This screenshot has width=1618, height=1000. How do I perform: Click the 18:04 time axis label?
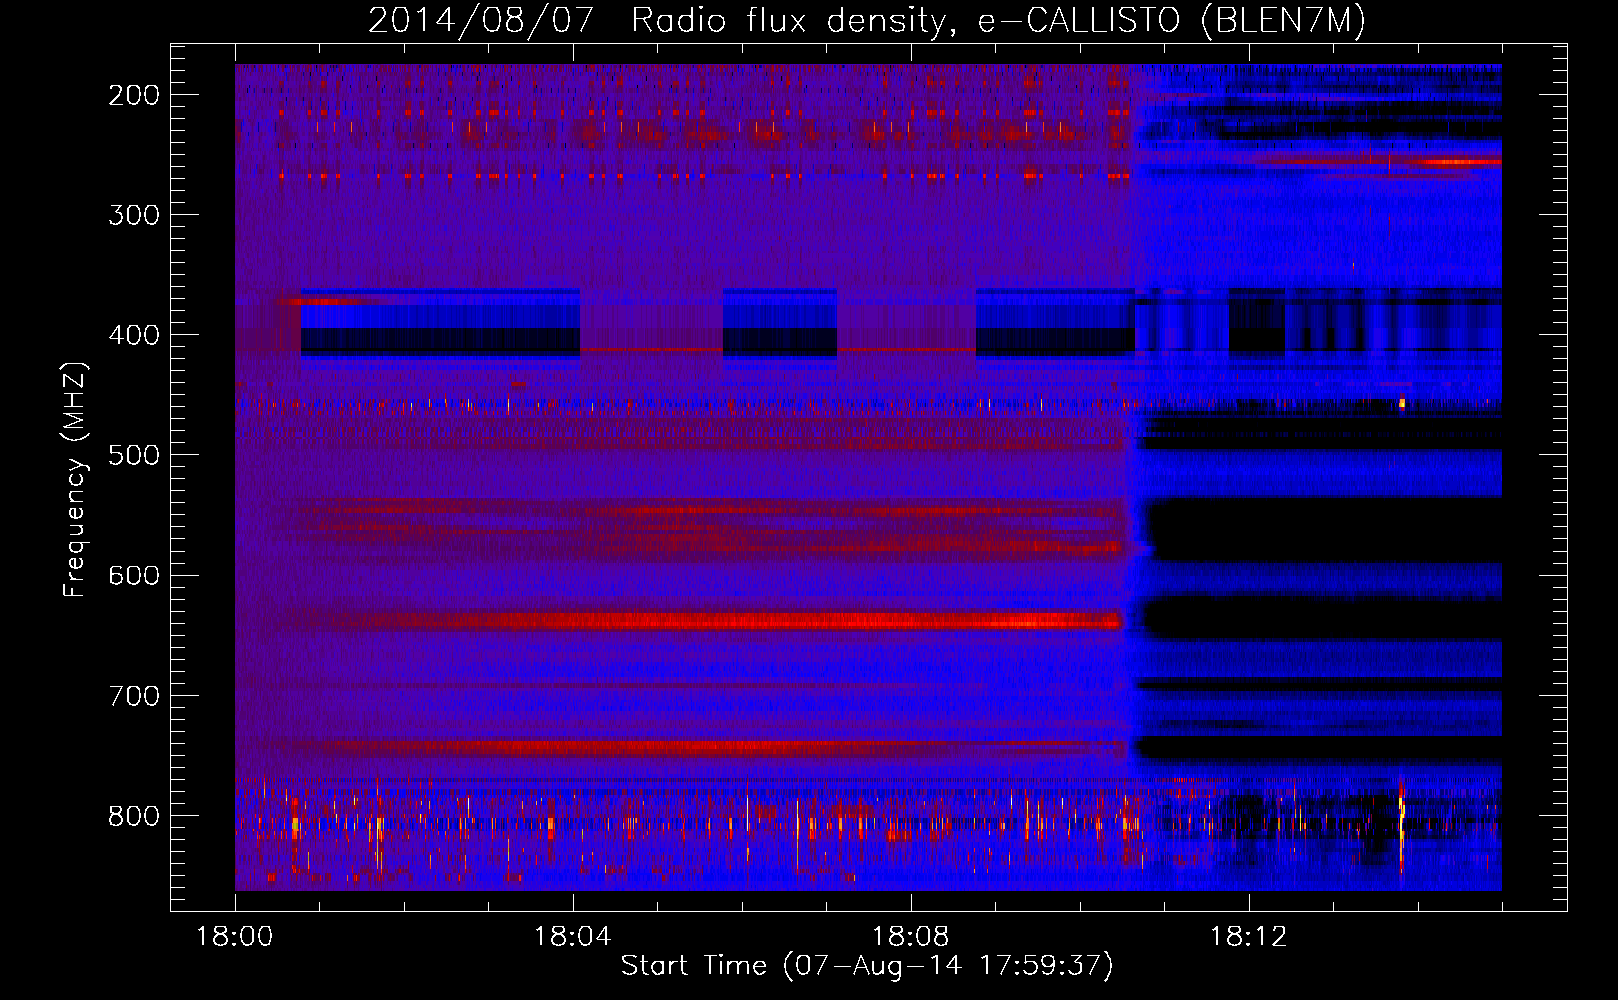[572, 937]
